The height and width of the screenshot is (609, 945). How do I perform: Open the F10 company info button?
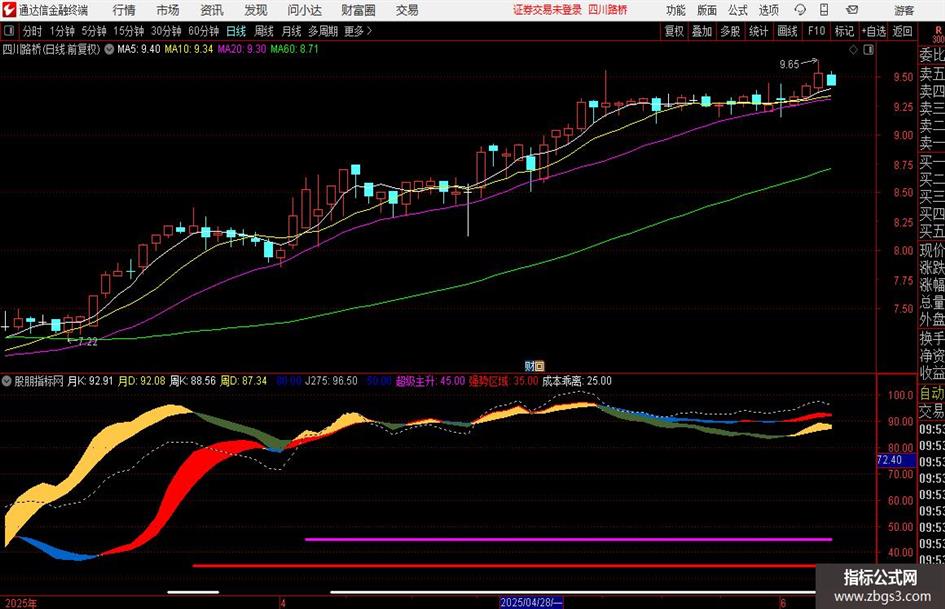pos(816,31)
